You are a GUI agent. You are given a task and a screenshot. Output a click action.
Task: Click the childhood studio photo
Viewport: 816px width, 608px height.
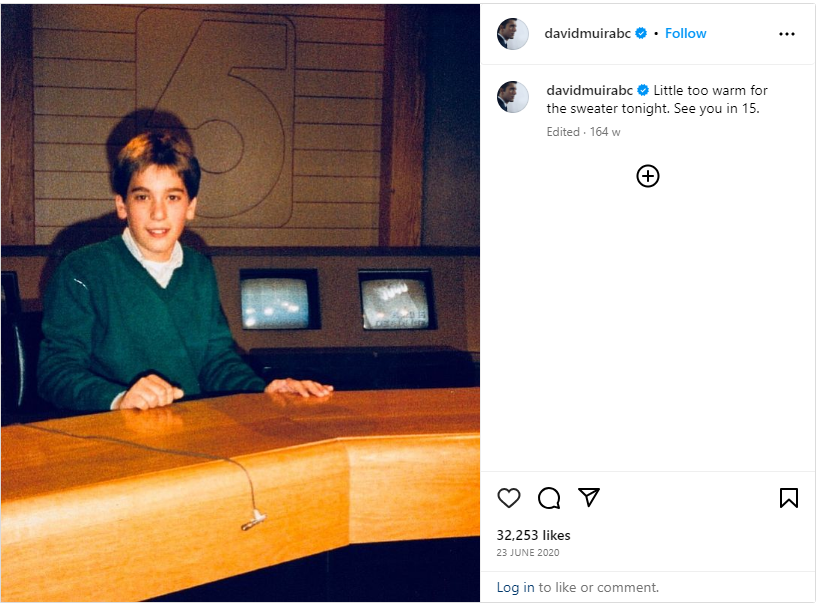(240, 303)
